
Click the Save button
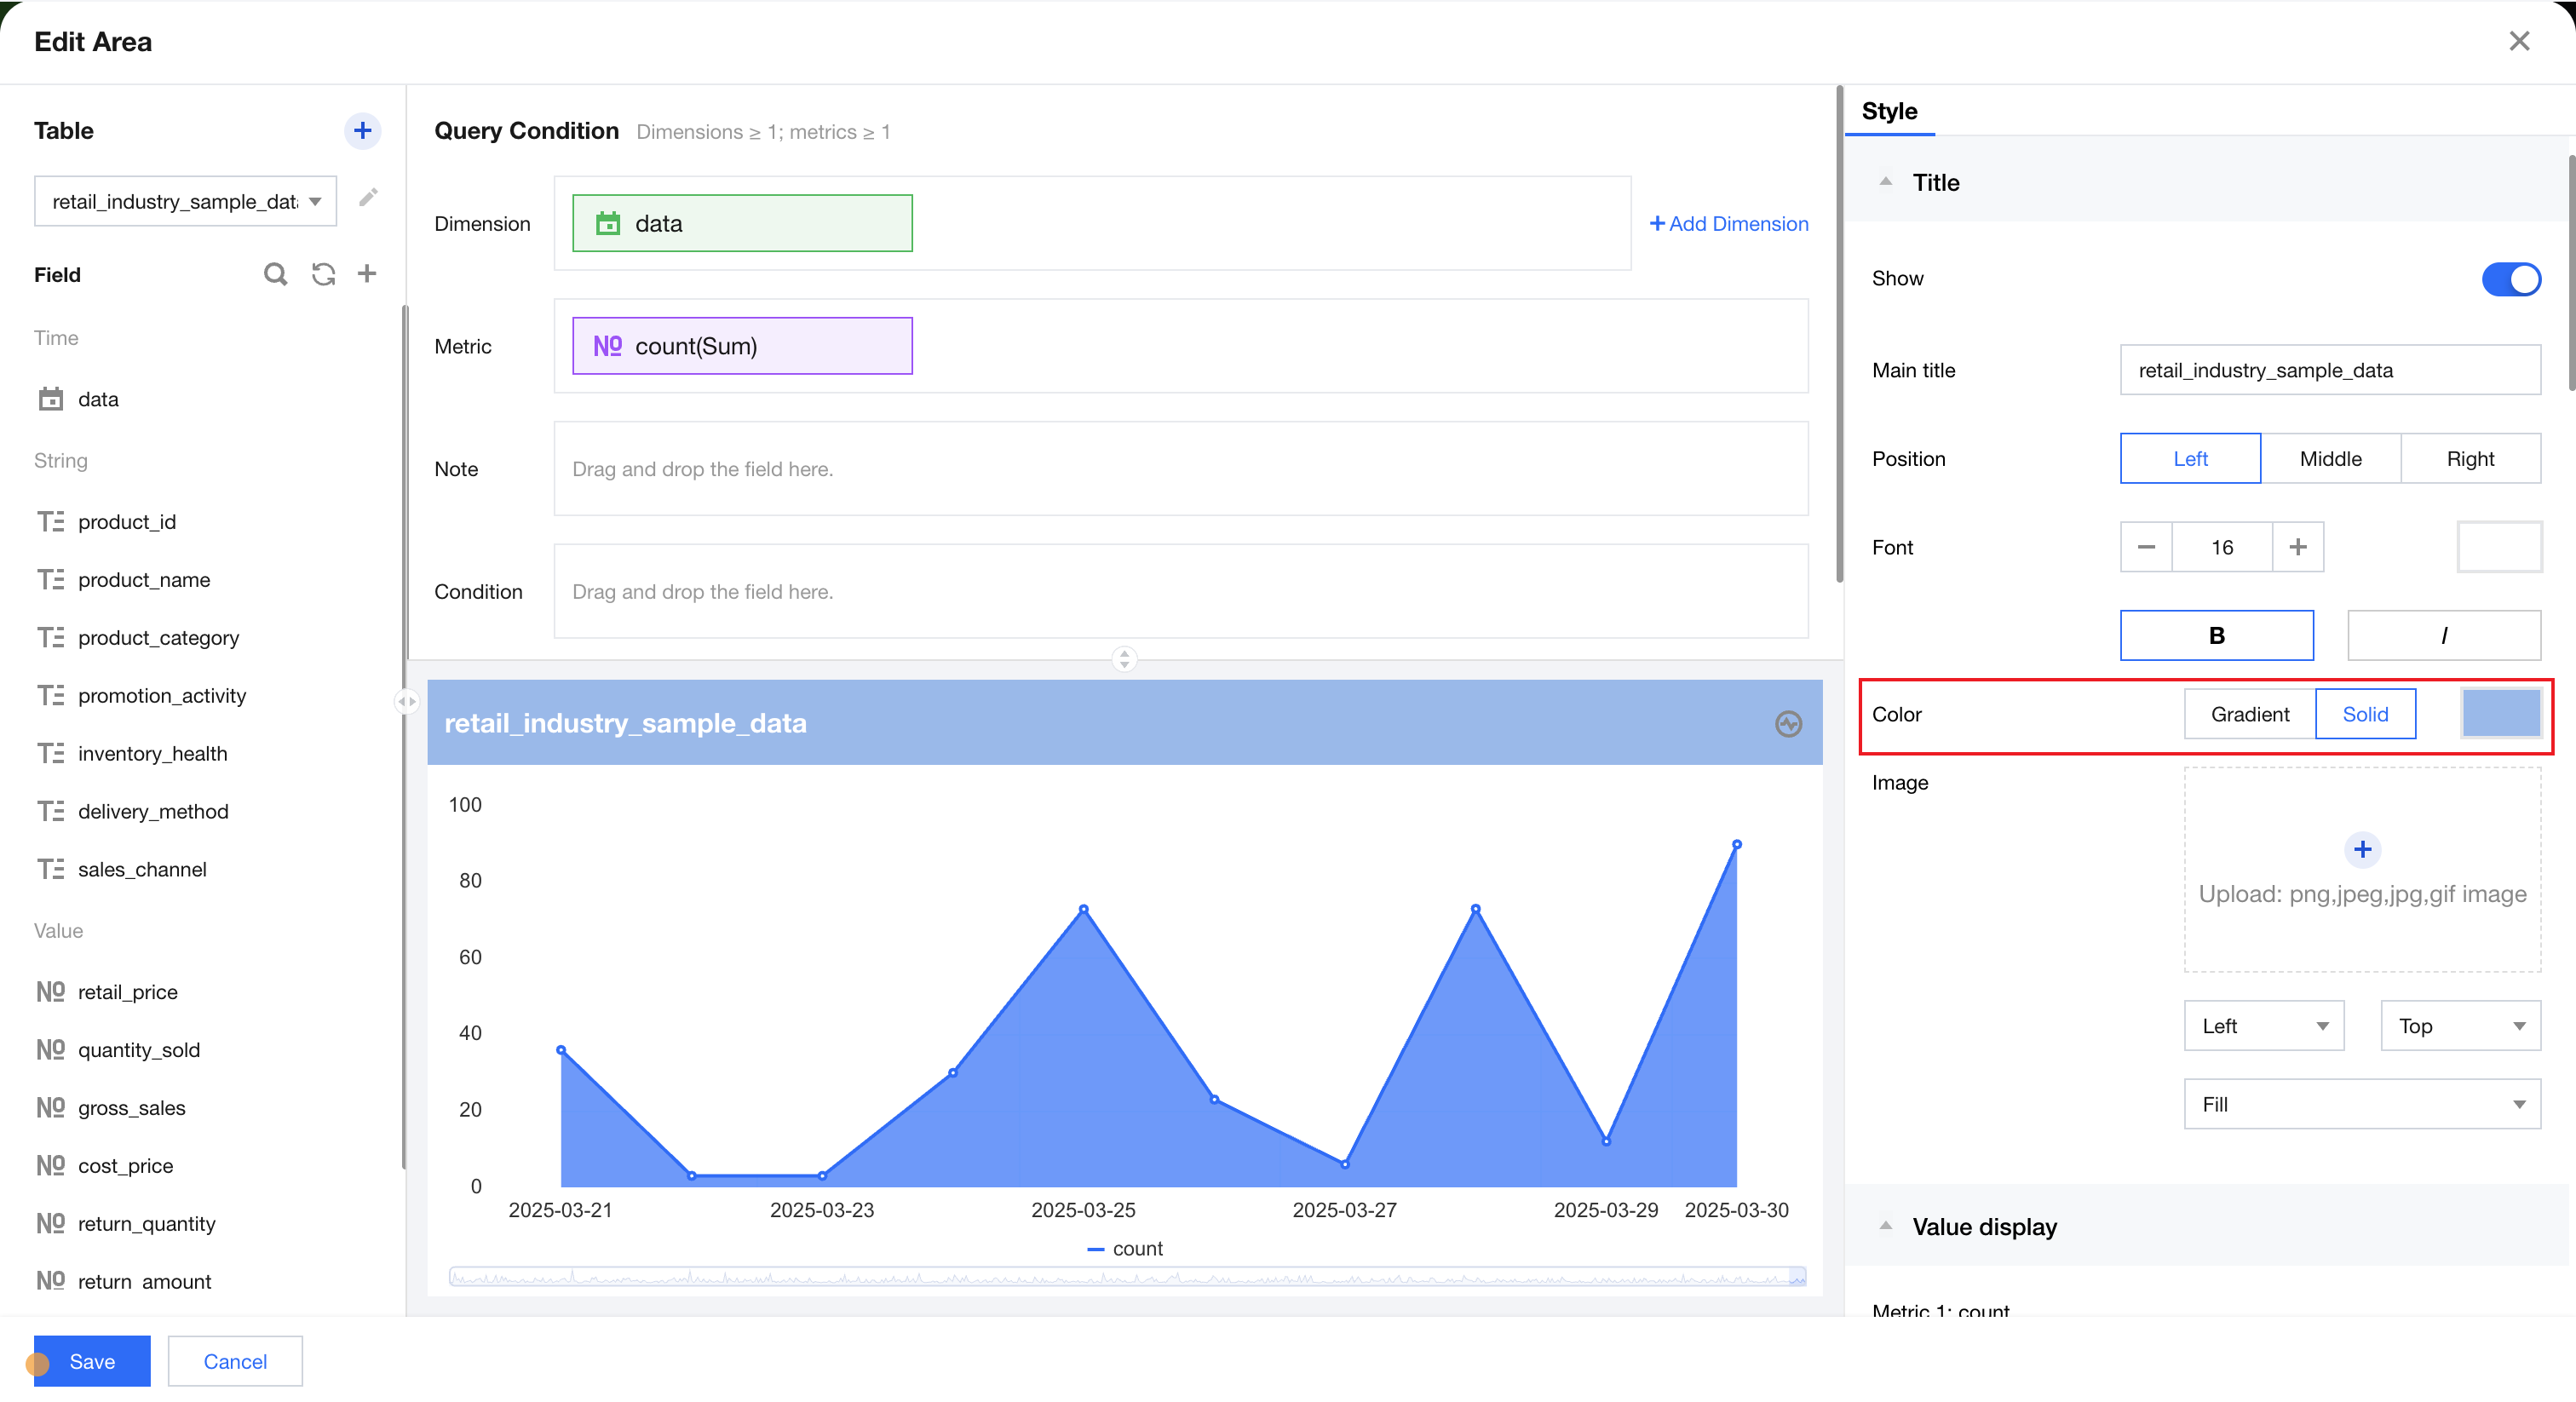click(x=92, y=1361)
